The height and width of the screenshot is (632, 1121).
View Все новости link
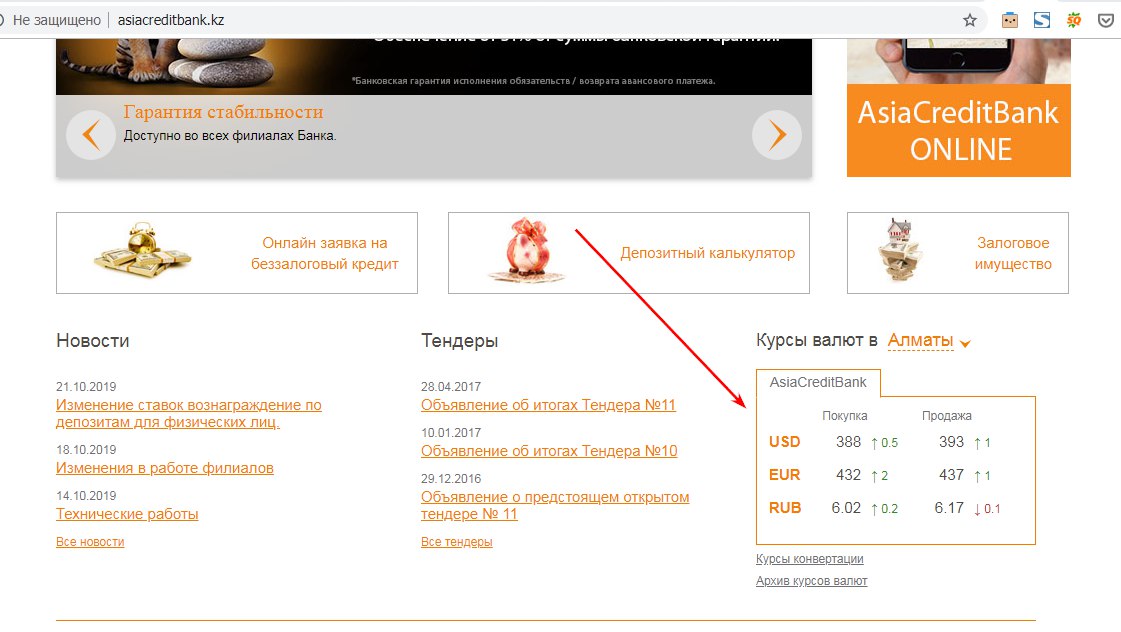(90, 542)
